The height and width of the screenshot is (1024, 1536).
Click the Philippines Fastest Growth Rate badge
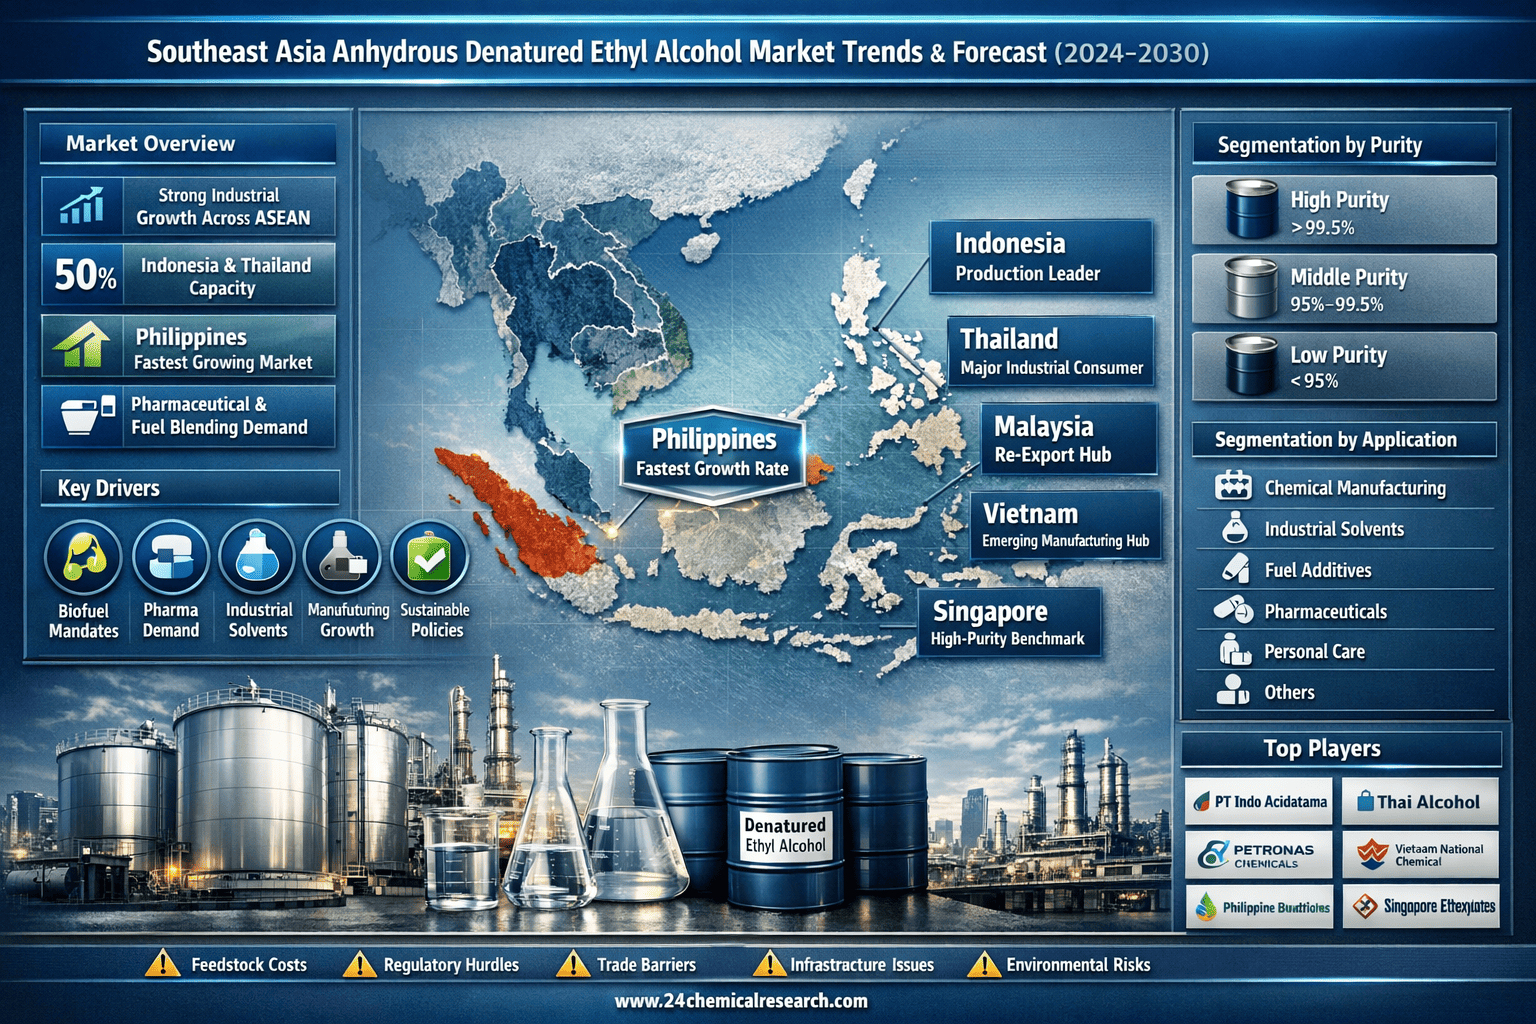[x=713, y=452]
